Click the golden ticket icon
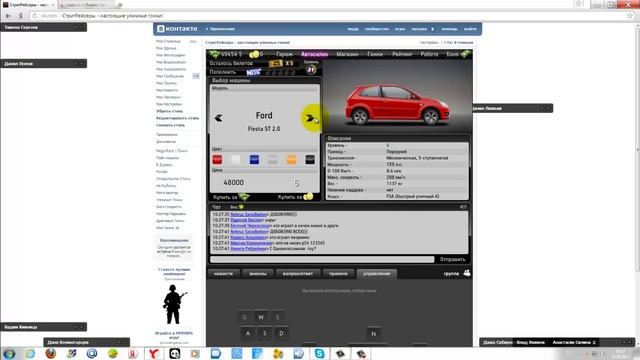This screenshot has width=640, height=360. click(x=276, y=63)
